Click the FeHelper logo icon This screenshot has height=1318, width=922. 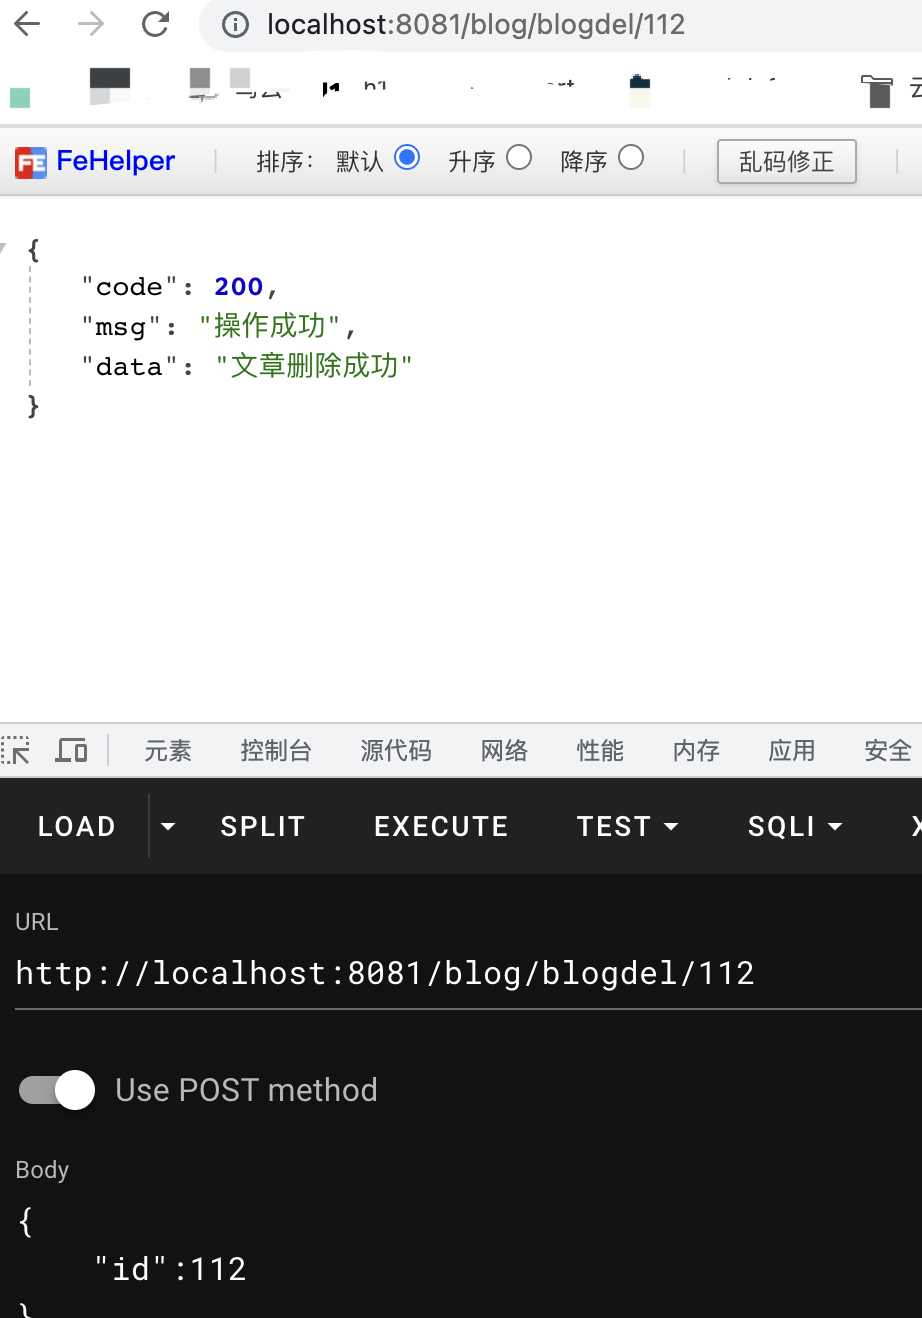coord(26,160)
